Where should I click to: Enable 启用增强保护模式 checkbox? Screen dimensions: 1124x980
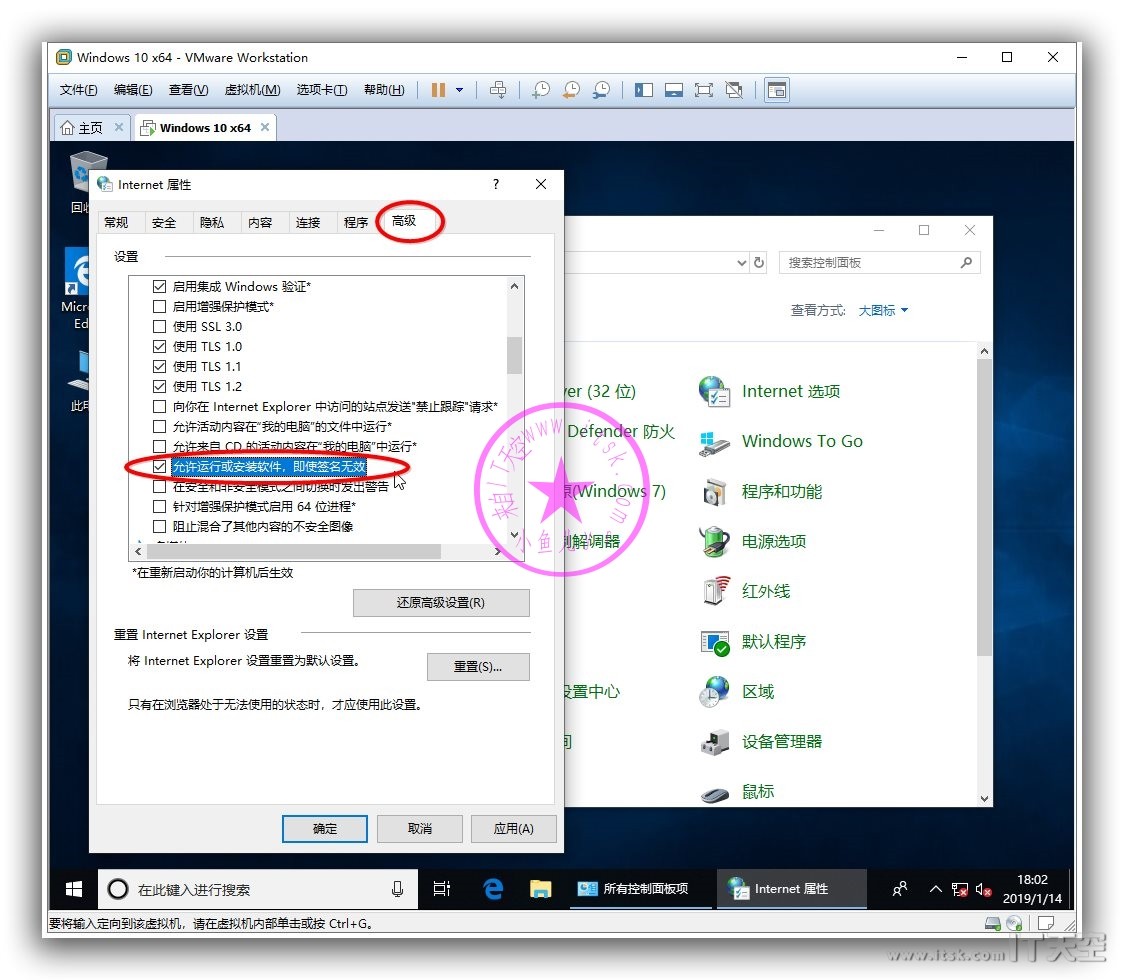(x=159, y=307)
